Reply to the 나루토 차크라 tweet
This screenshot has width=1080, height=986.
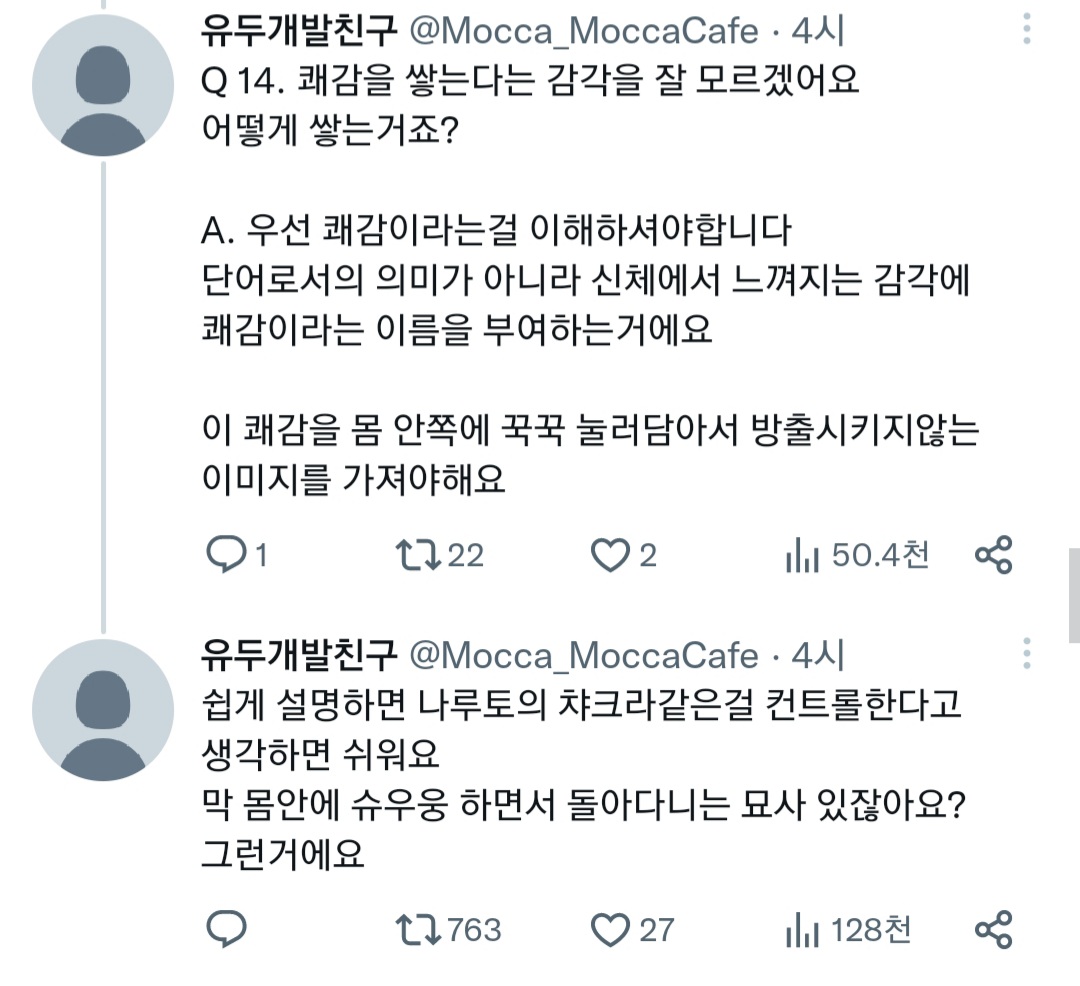click(x=226, y=930)
